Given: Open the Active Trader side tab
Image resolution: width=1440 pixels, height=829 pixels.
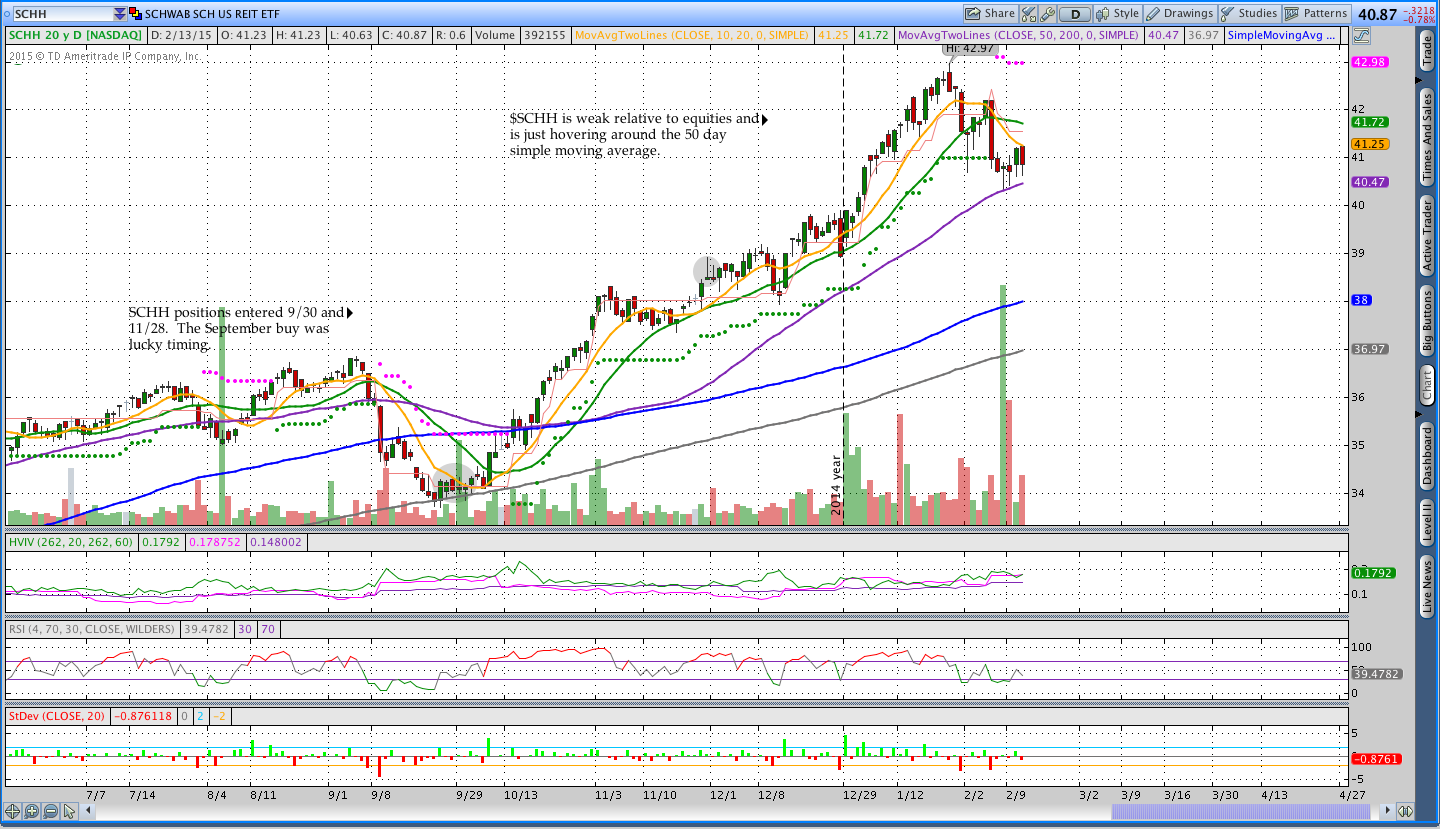Looking at the screenshot, I should (1427, 236).
